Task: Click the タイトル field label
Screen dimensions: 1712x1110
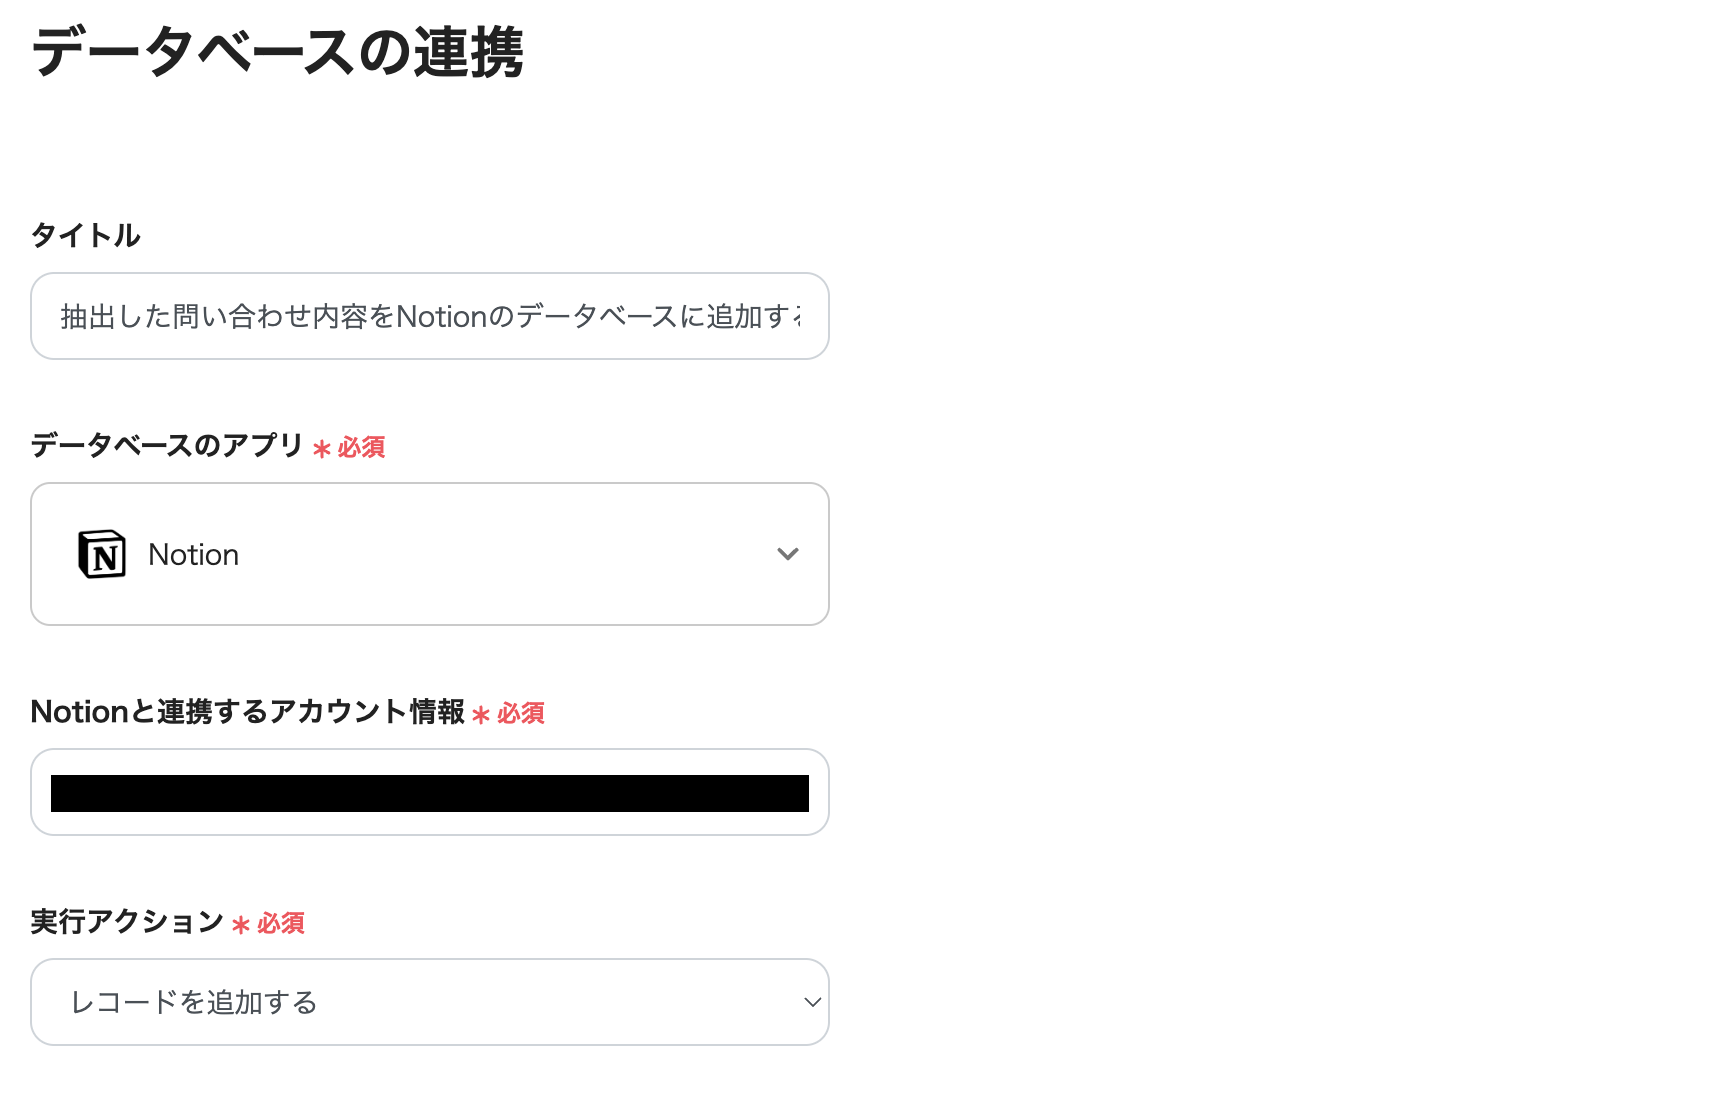Action: pyautogui.click(x=85, y=235)
